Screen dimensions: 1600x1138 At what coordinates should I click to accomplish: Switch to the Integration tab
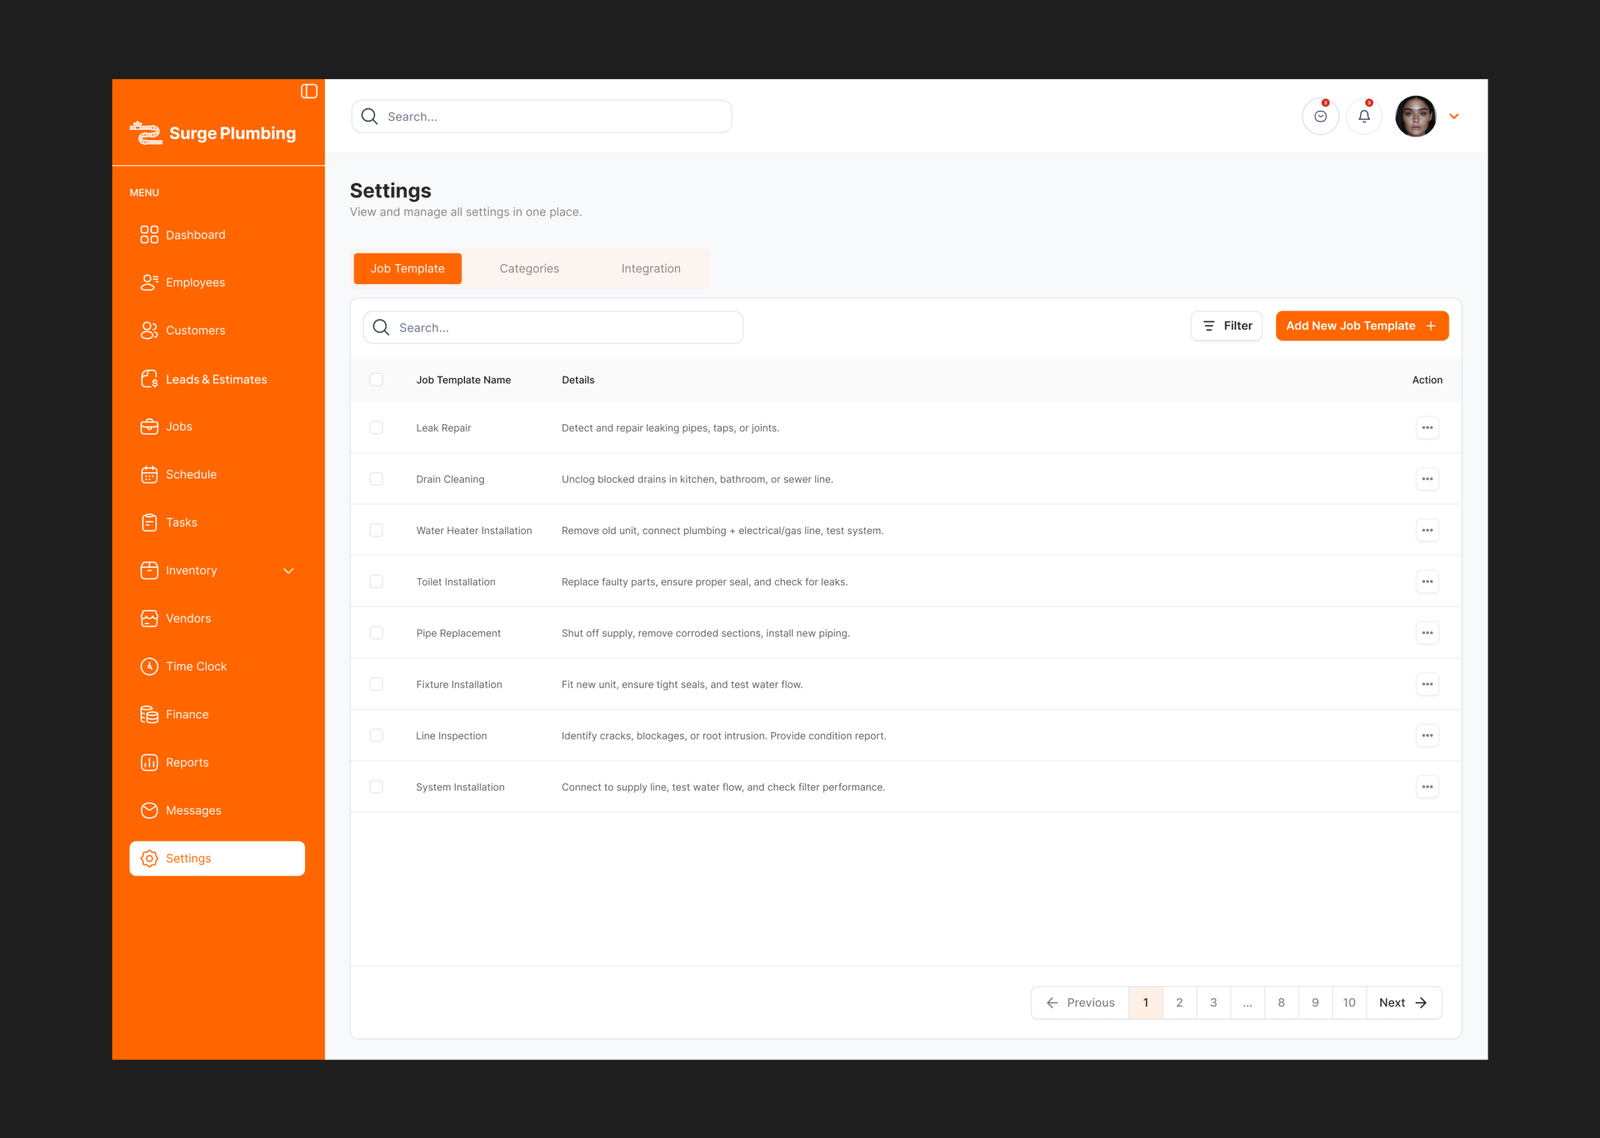(650, 269)
